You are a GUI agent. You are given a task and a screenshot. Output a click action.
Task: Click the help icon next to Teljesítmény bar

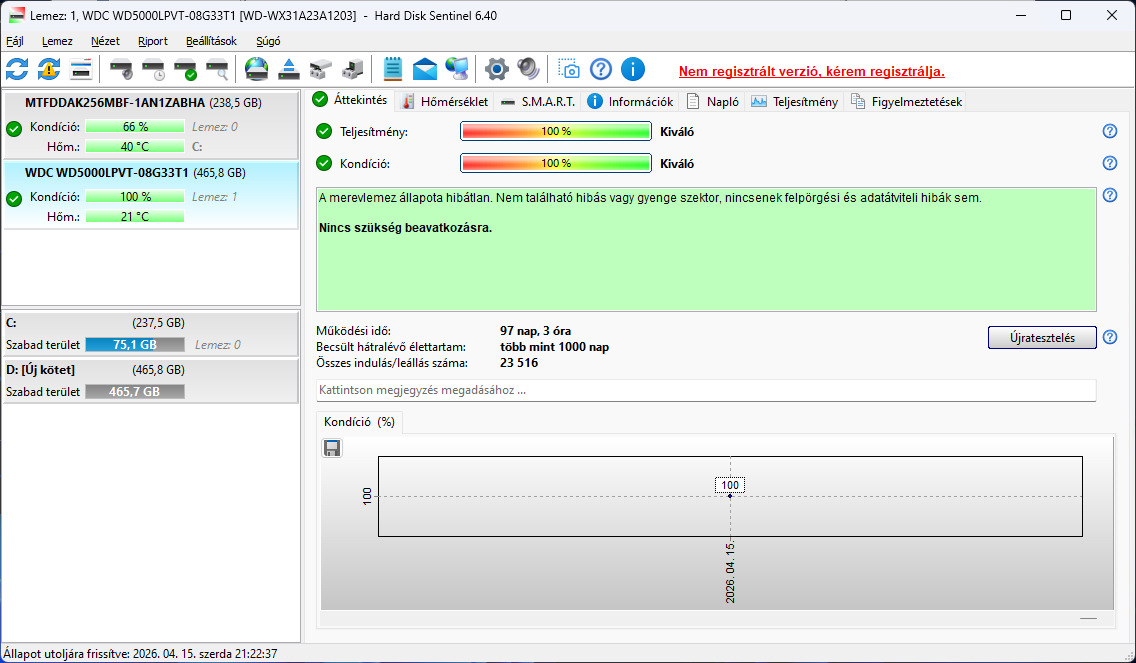[x=1109, y=131]
